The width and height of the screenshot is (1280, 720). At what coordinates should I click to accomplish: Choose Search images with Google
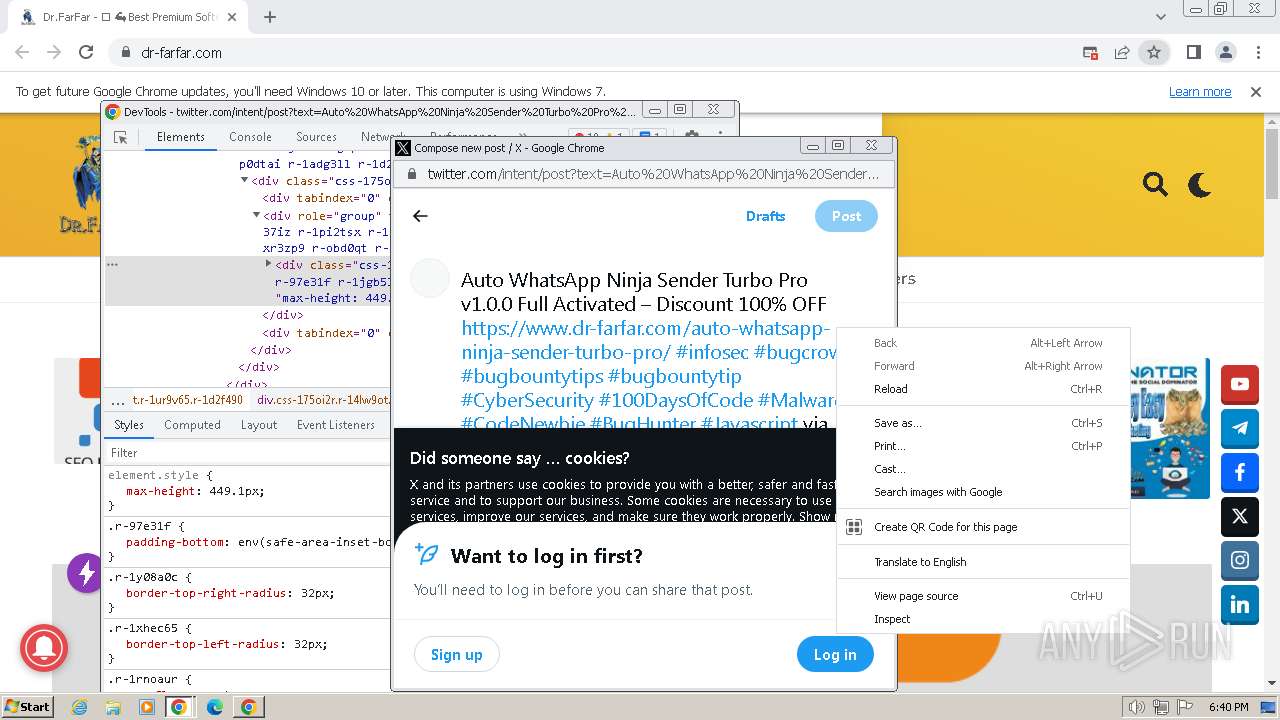point(983,492)
